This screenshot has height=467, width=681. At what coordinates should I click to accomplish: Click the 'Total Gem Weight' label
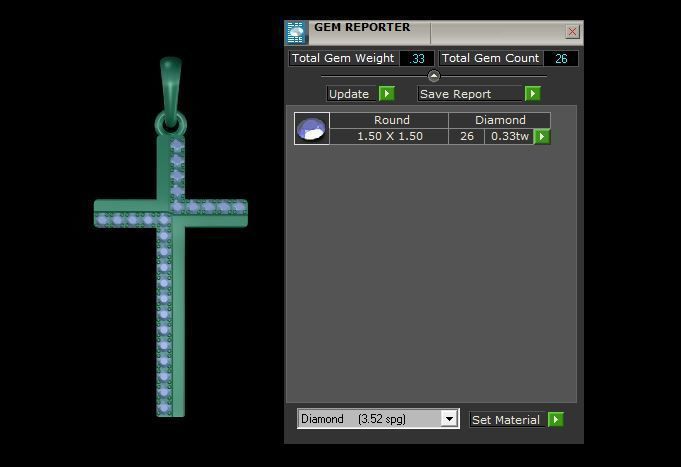tap(343, 58)
